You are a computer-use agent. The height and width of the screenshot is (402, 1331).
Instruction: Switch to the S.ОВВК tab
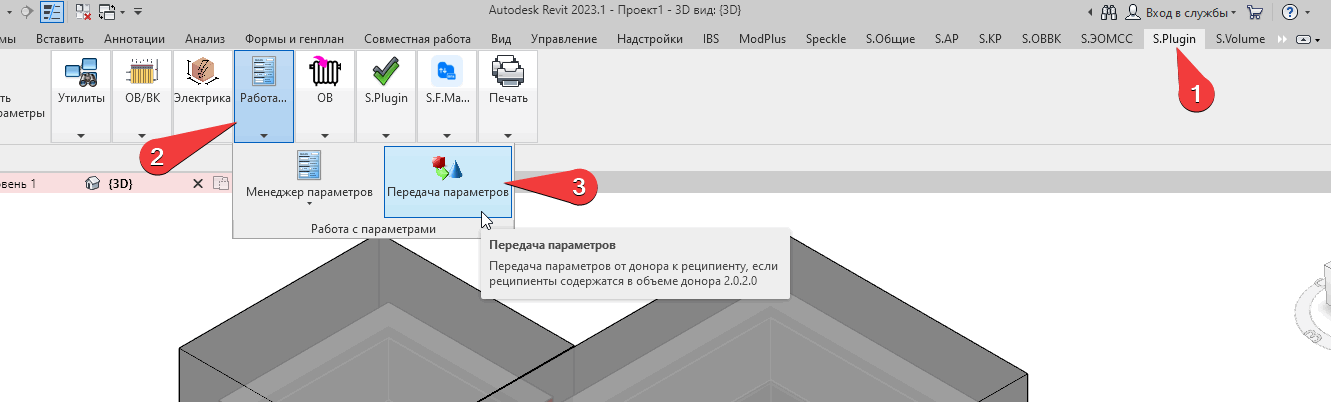[1042, 39]
